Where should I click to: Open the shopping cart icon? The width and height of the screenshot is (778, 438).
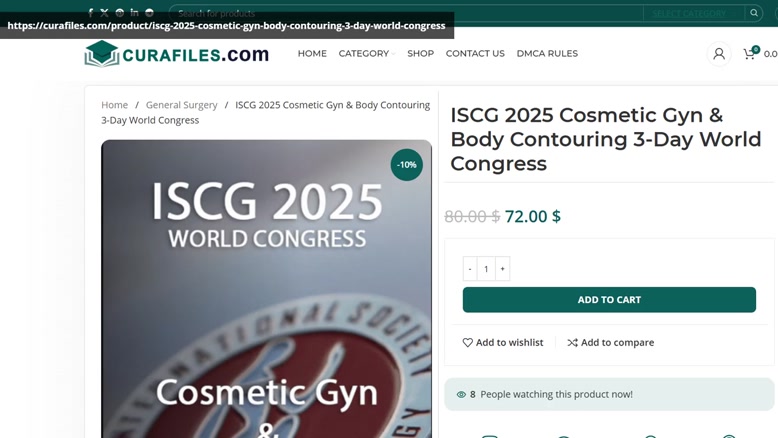(751, 53)
